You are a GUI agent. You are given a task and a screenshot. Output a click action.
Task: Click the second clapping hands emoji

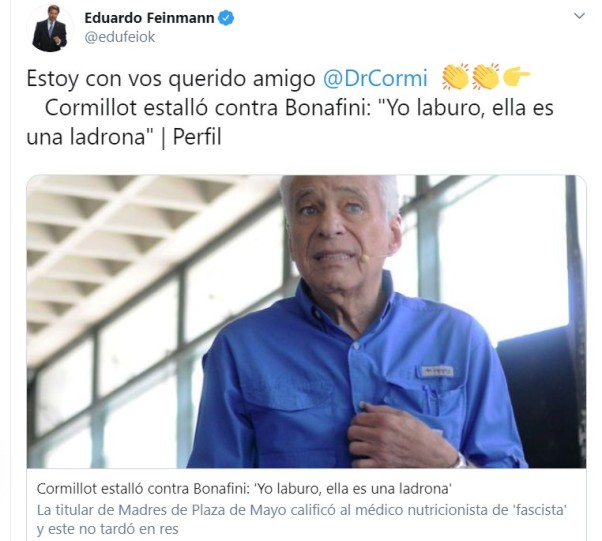(486, 77)
